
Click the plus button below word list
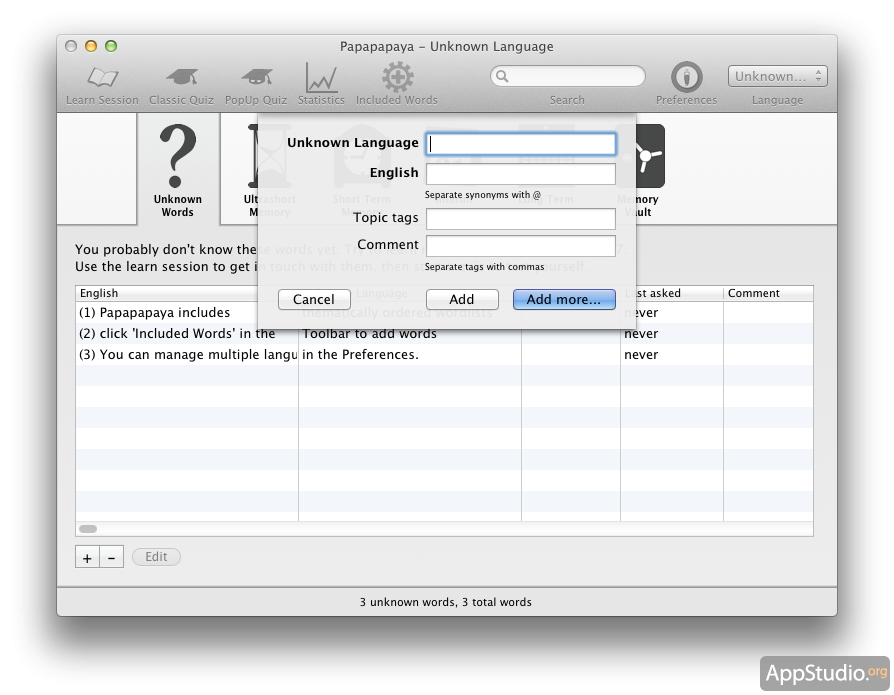click(87, 558)
